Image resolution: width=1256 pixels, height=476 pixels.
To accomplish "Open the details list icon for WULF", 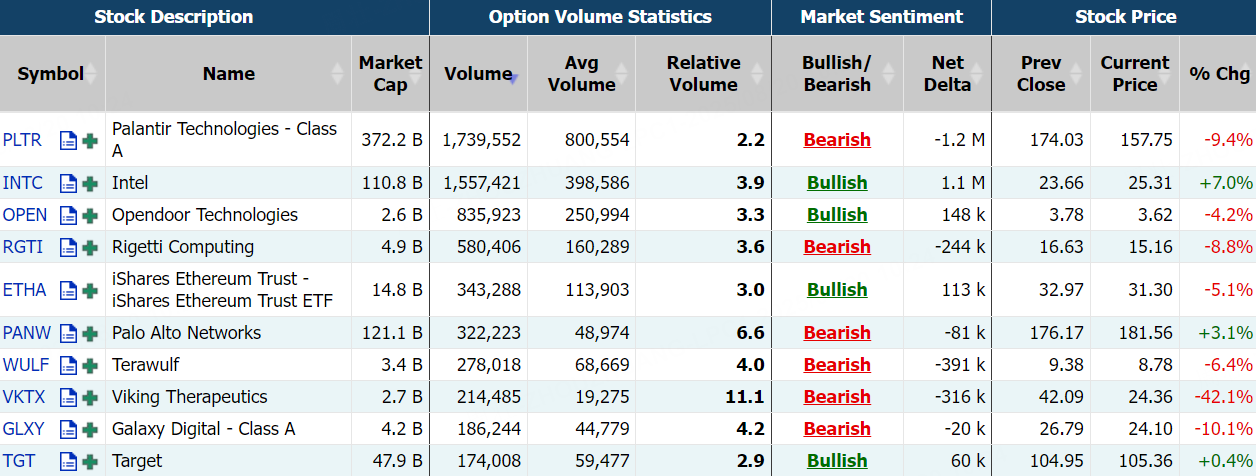I will click(68, 366).
